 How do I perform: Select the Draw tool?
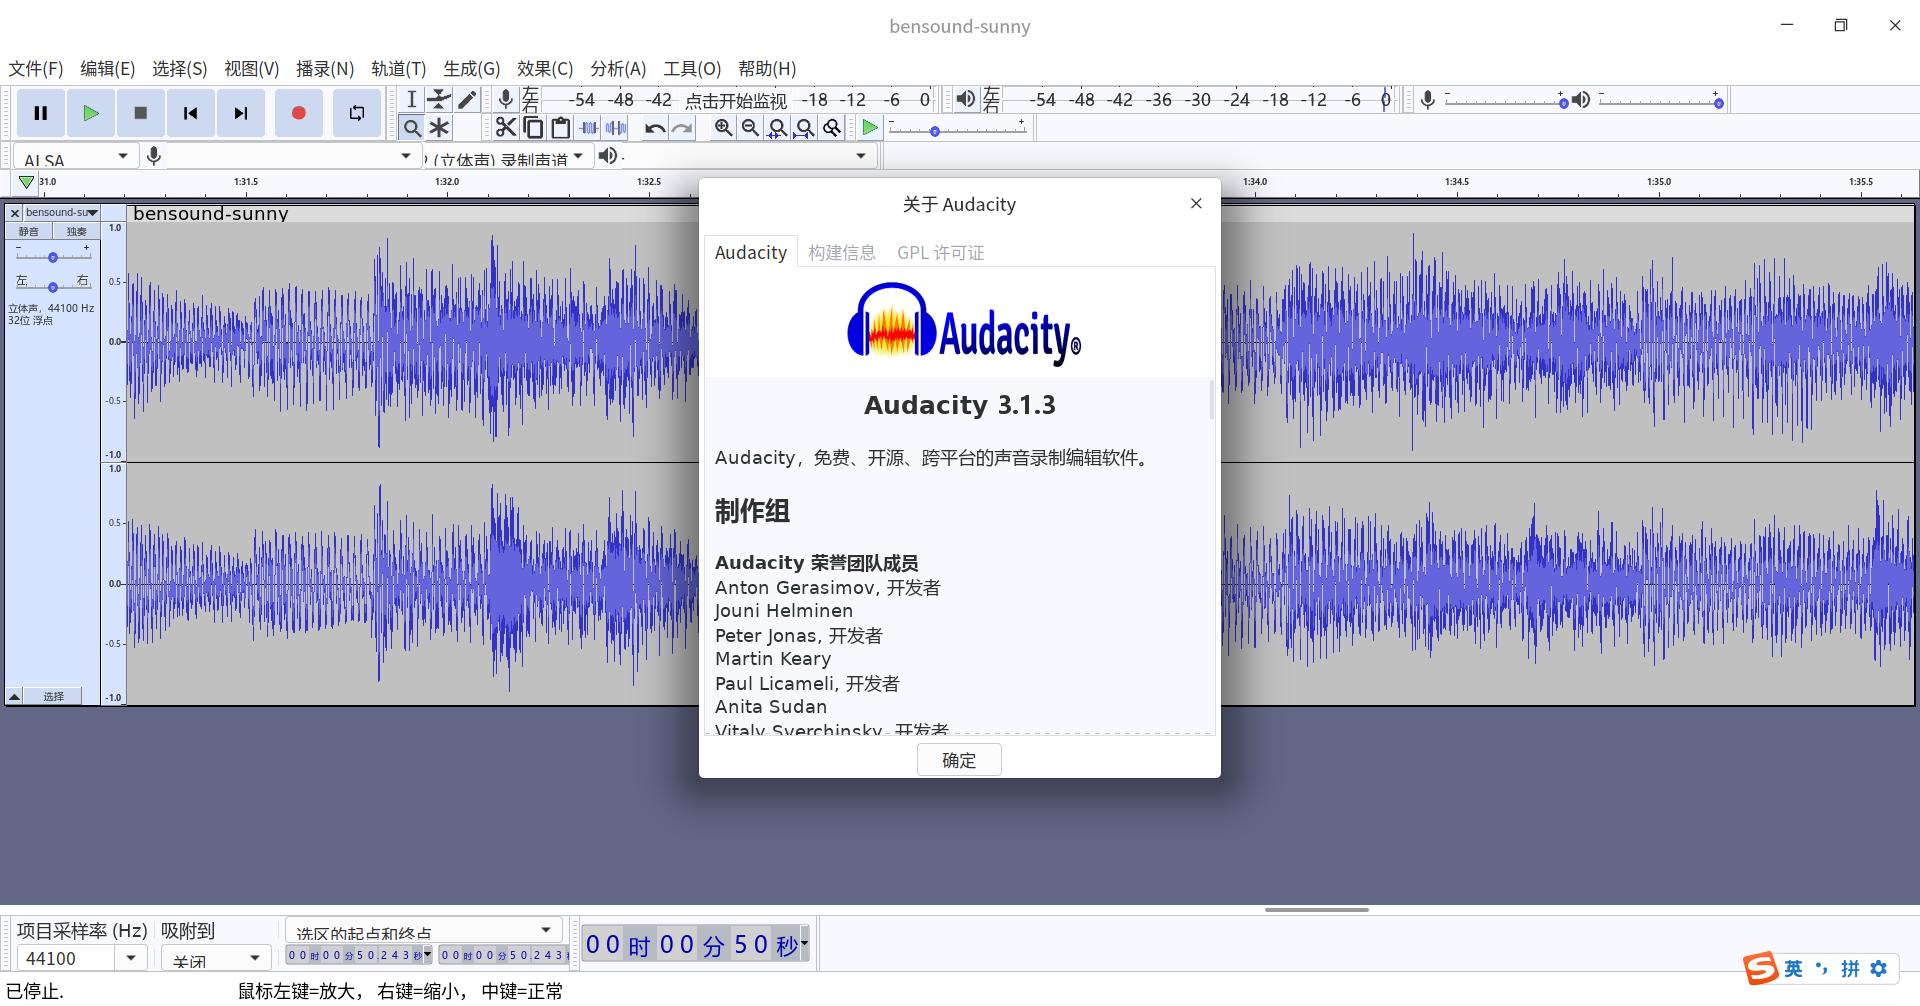point(467,99)
